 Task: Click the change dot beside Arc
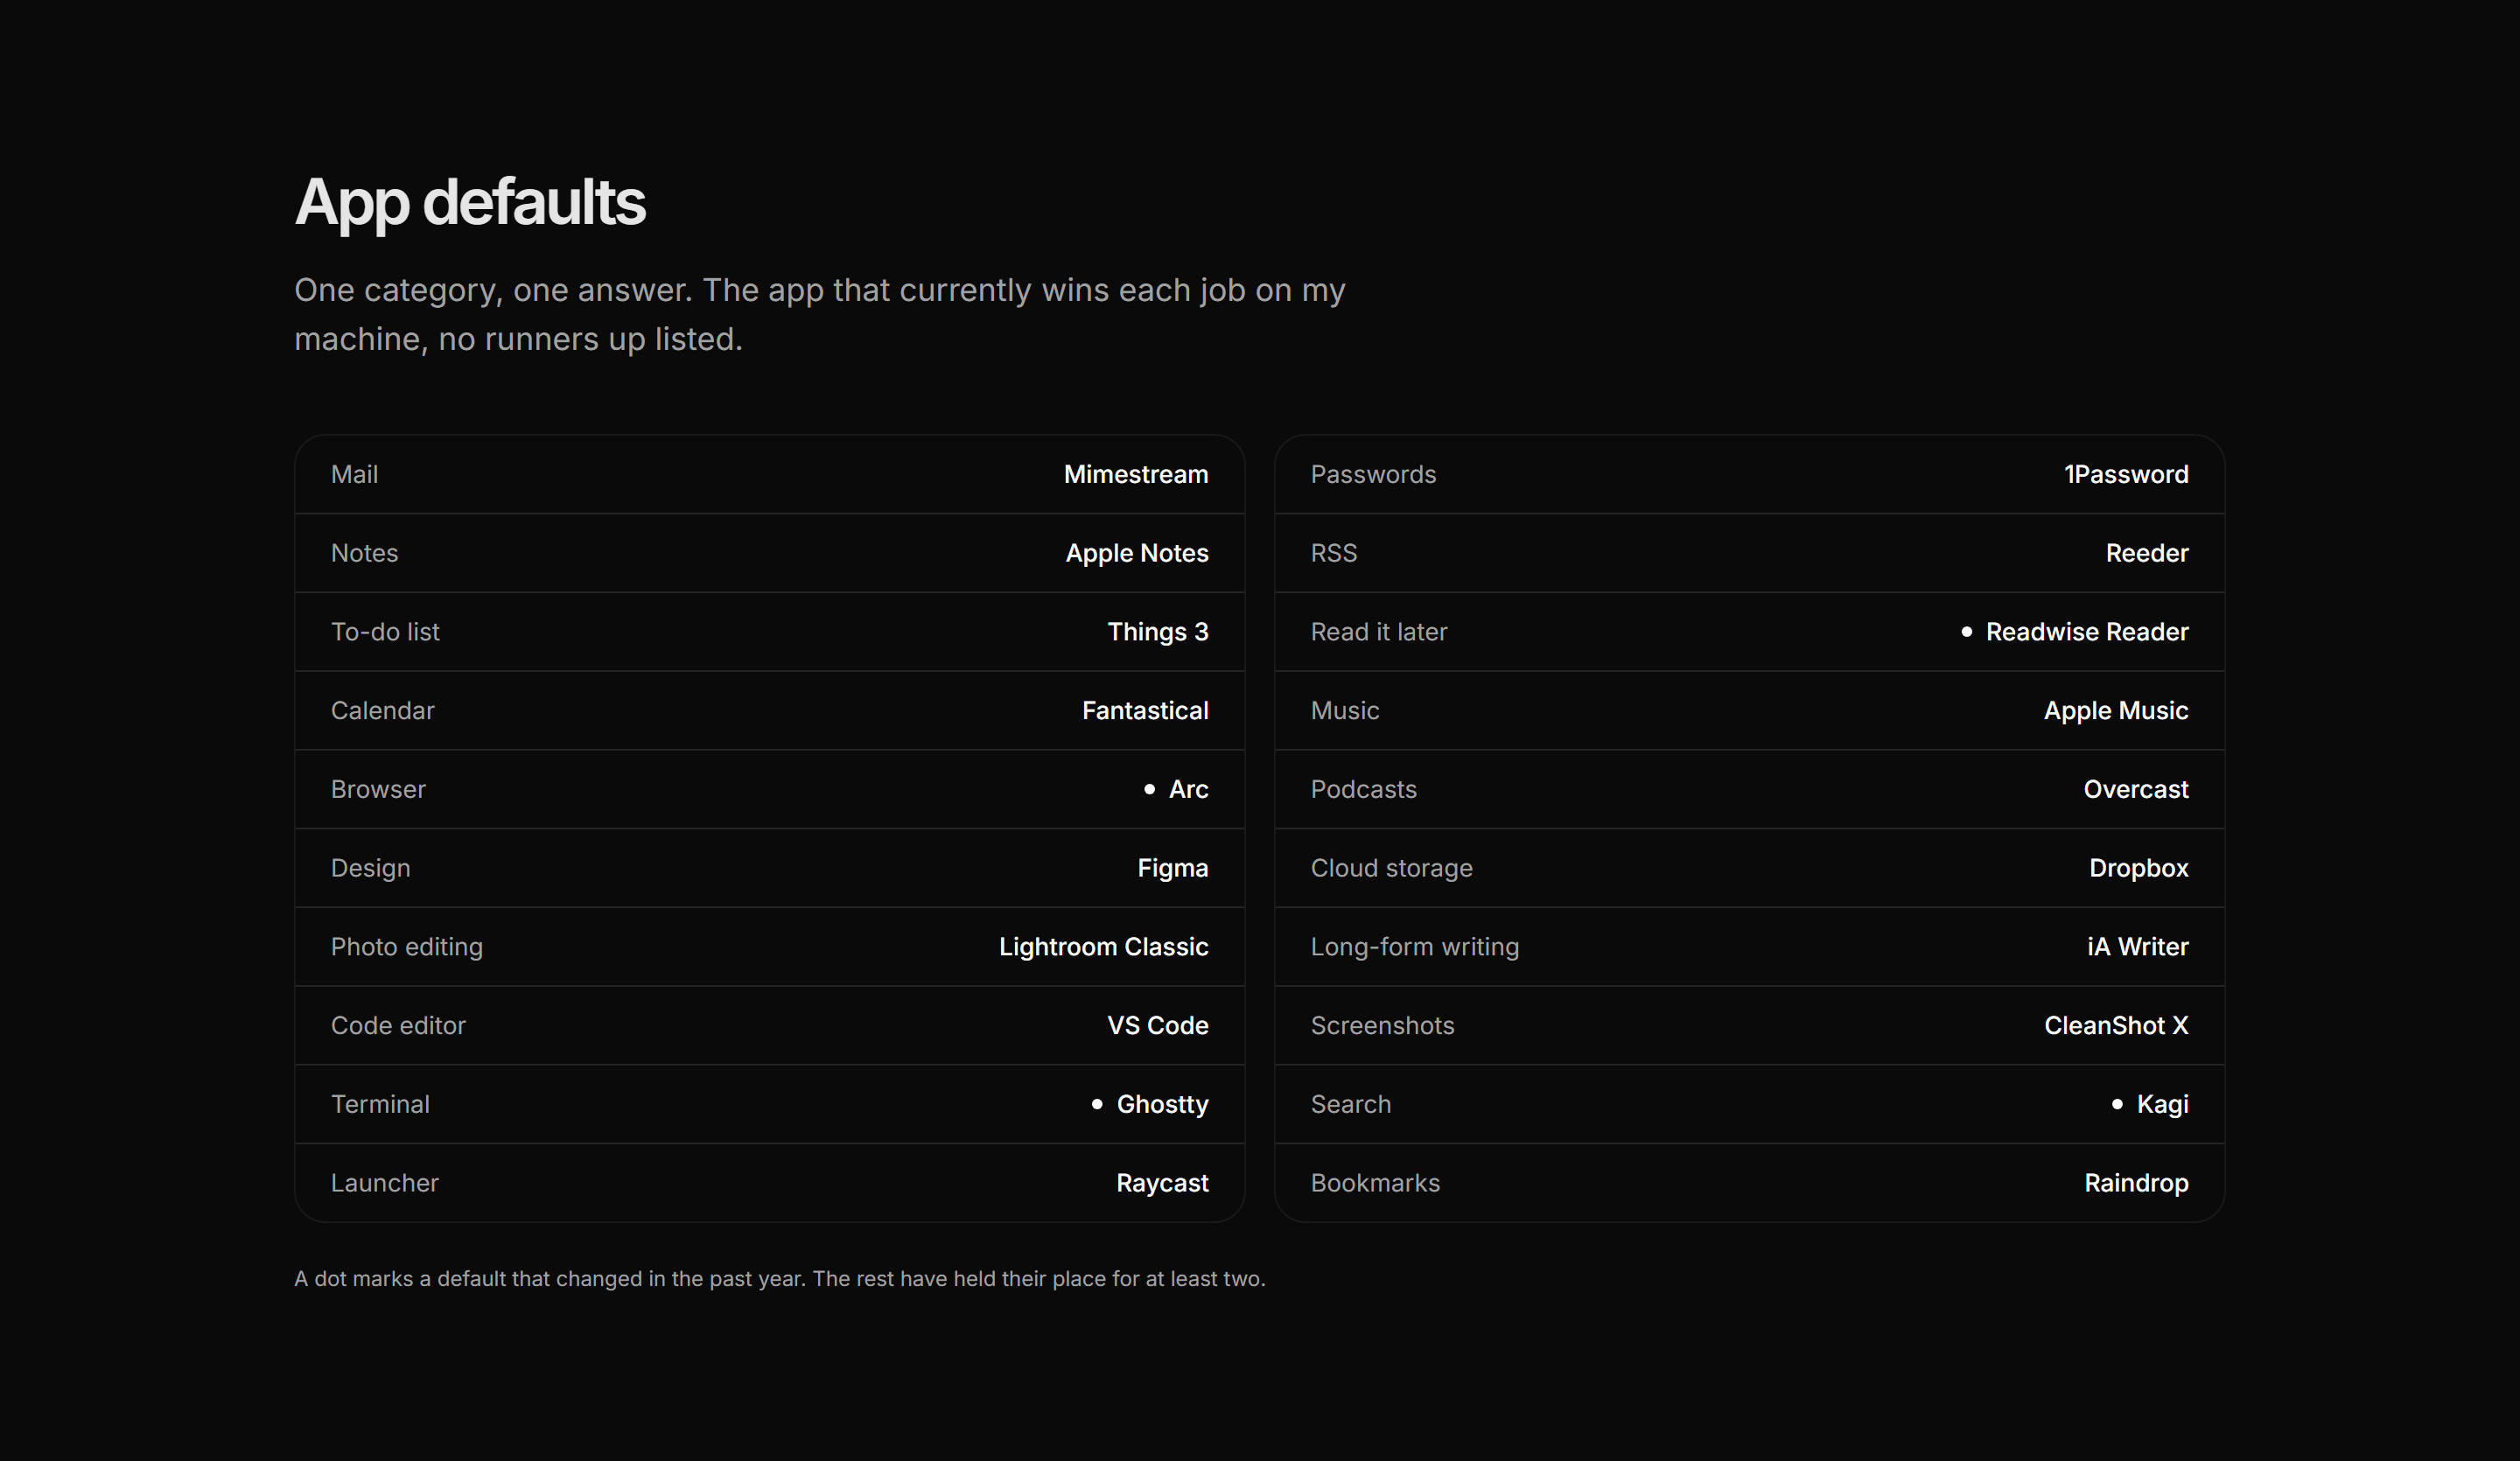click(x=1149, y=789)
